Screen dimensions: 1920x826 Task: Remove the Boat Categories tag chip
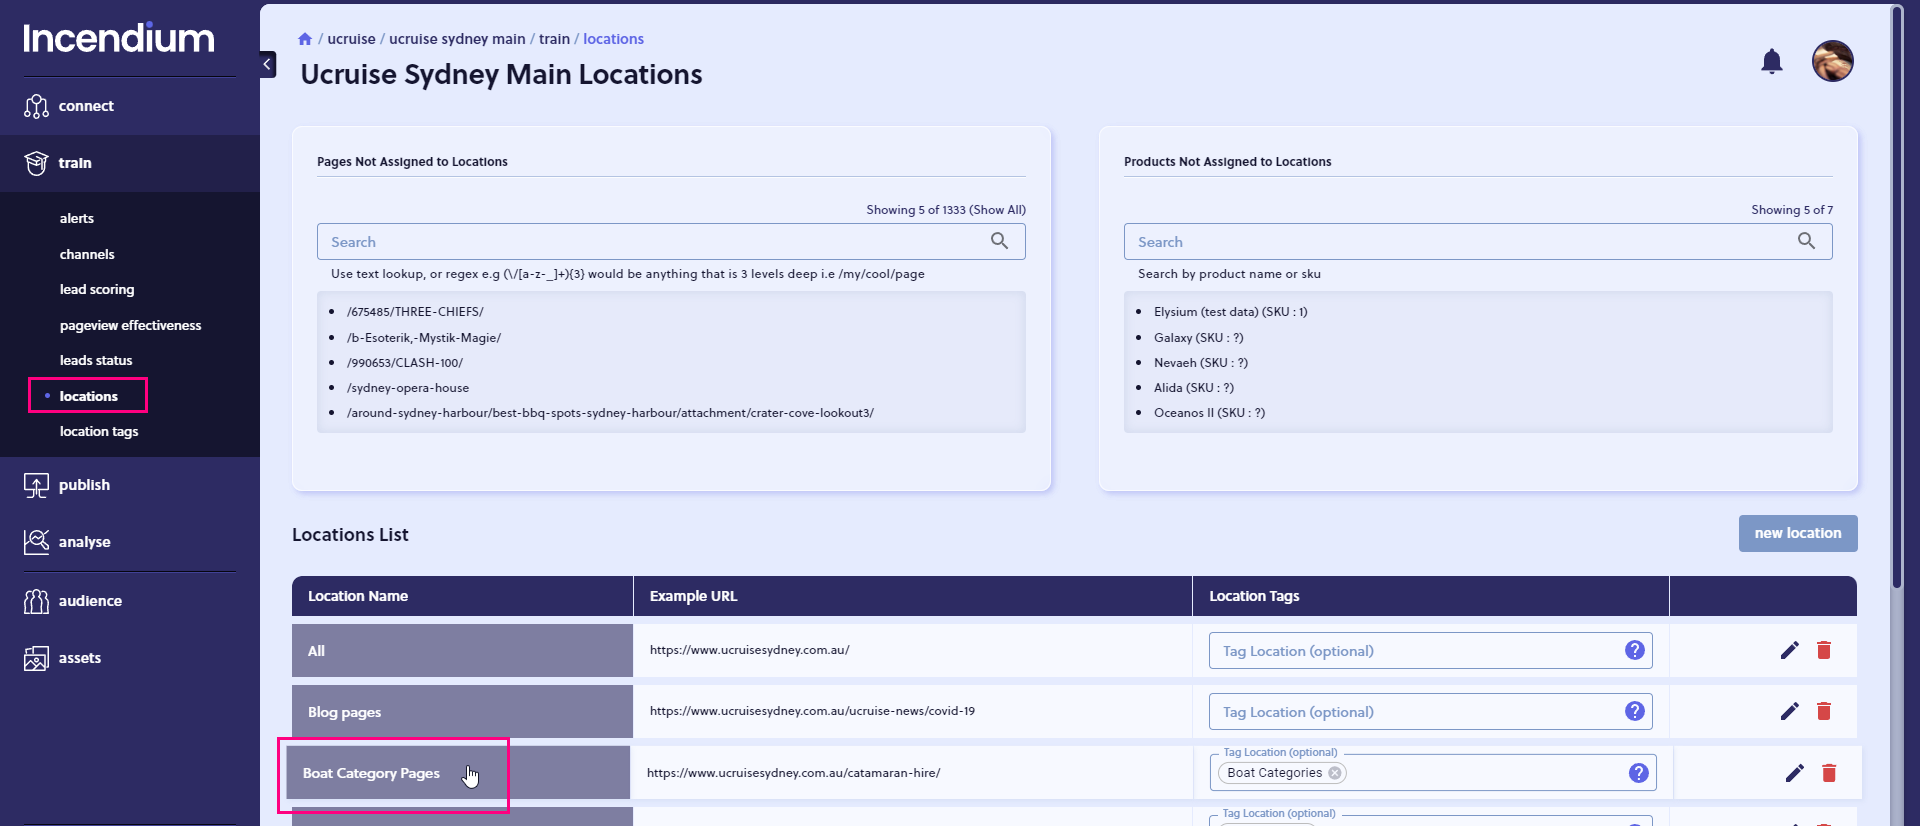tap(1334, 773)
